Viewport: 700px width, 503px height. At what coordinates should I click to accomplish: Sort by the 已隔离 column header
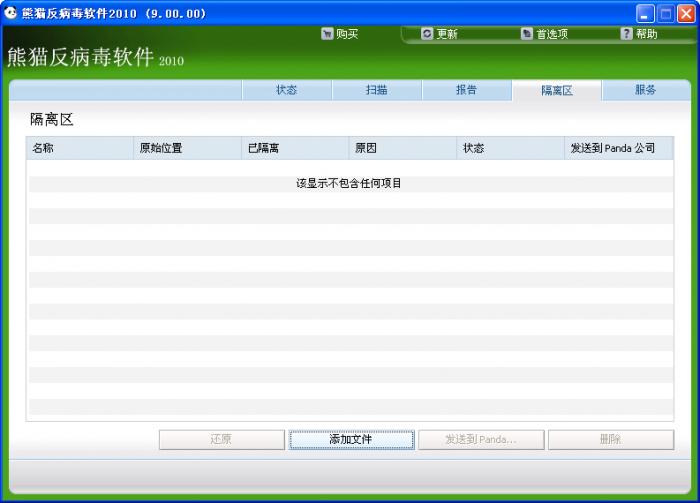(x=295, y=148)
